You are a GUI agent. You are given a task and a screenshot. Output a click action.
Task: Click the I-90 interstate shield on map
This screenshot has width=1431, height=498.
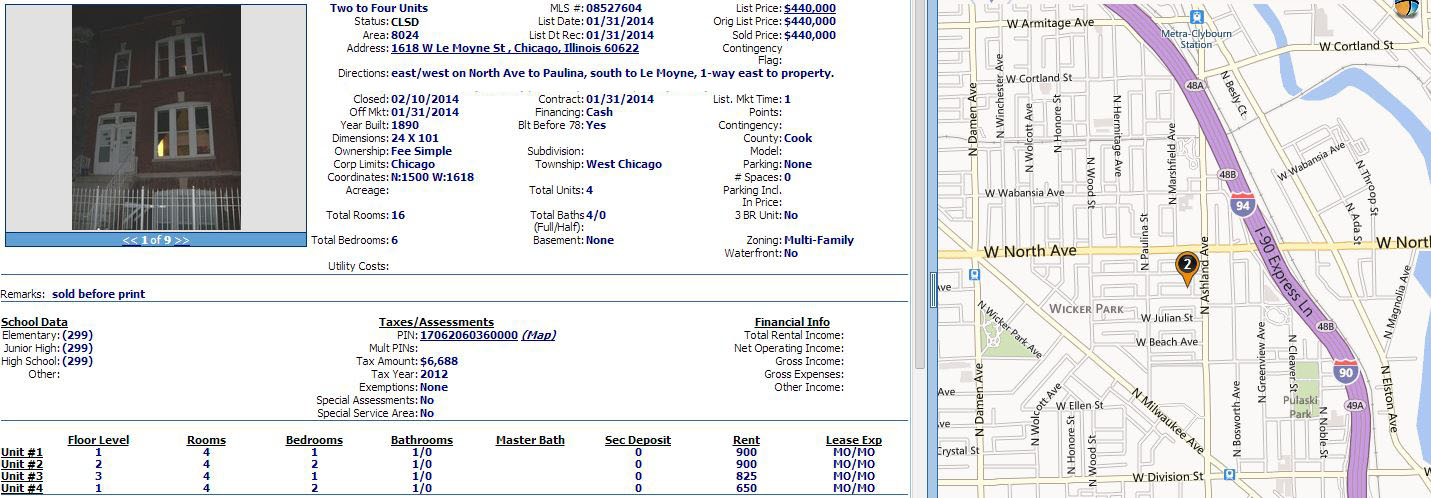1345,372
